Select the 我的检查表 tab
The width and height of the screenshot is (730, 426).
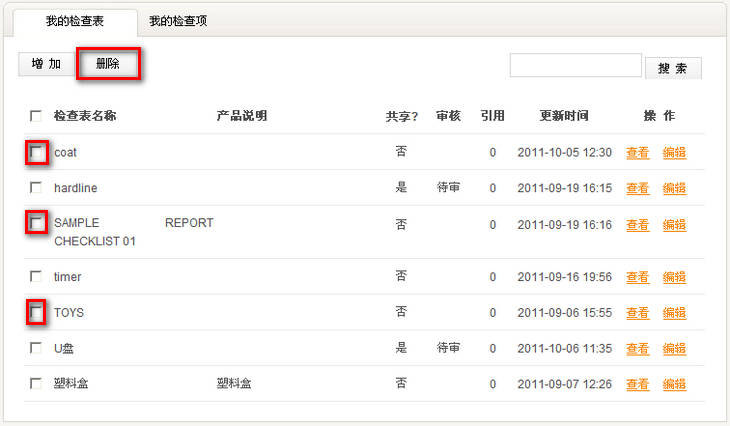point(74,21)
